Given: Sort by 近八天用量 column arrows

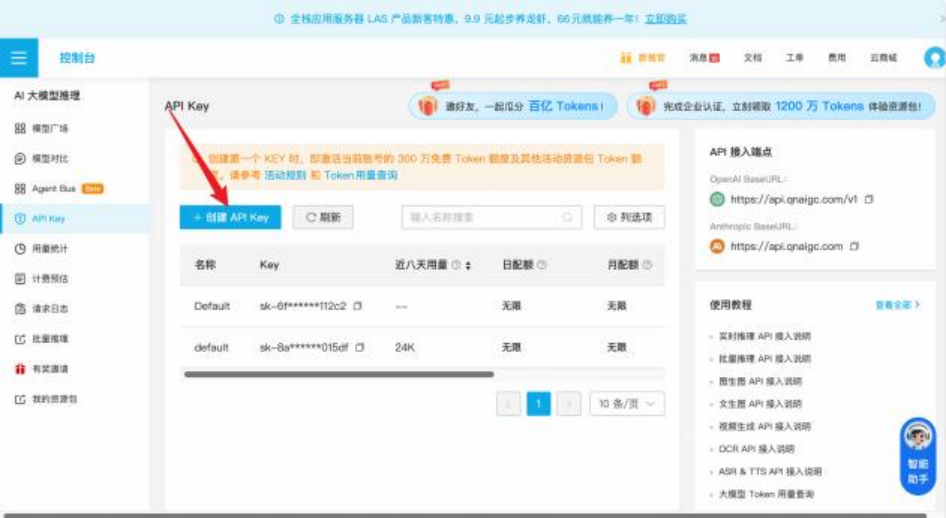Looking at the screenshot, I should [468, 265].
